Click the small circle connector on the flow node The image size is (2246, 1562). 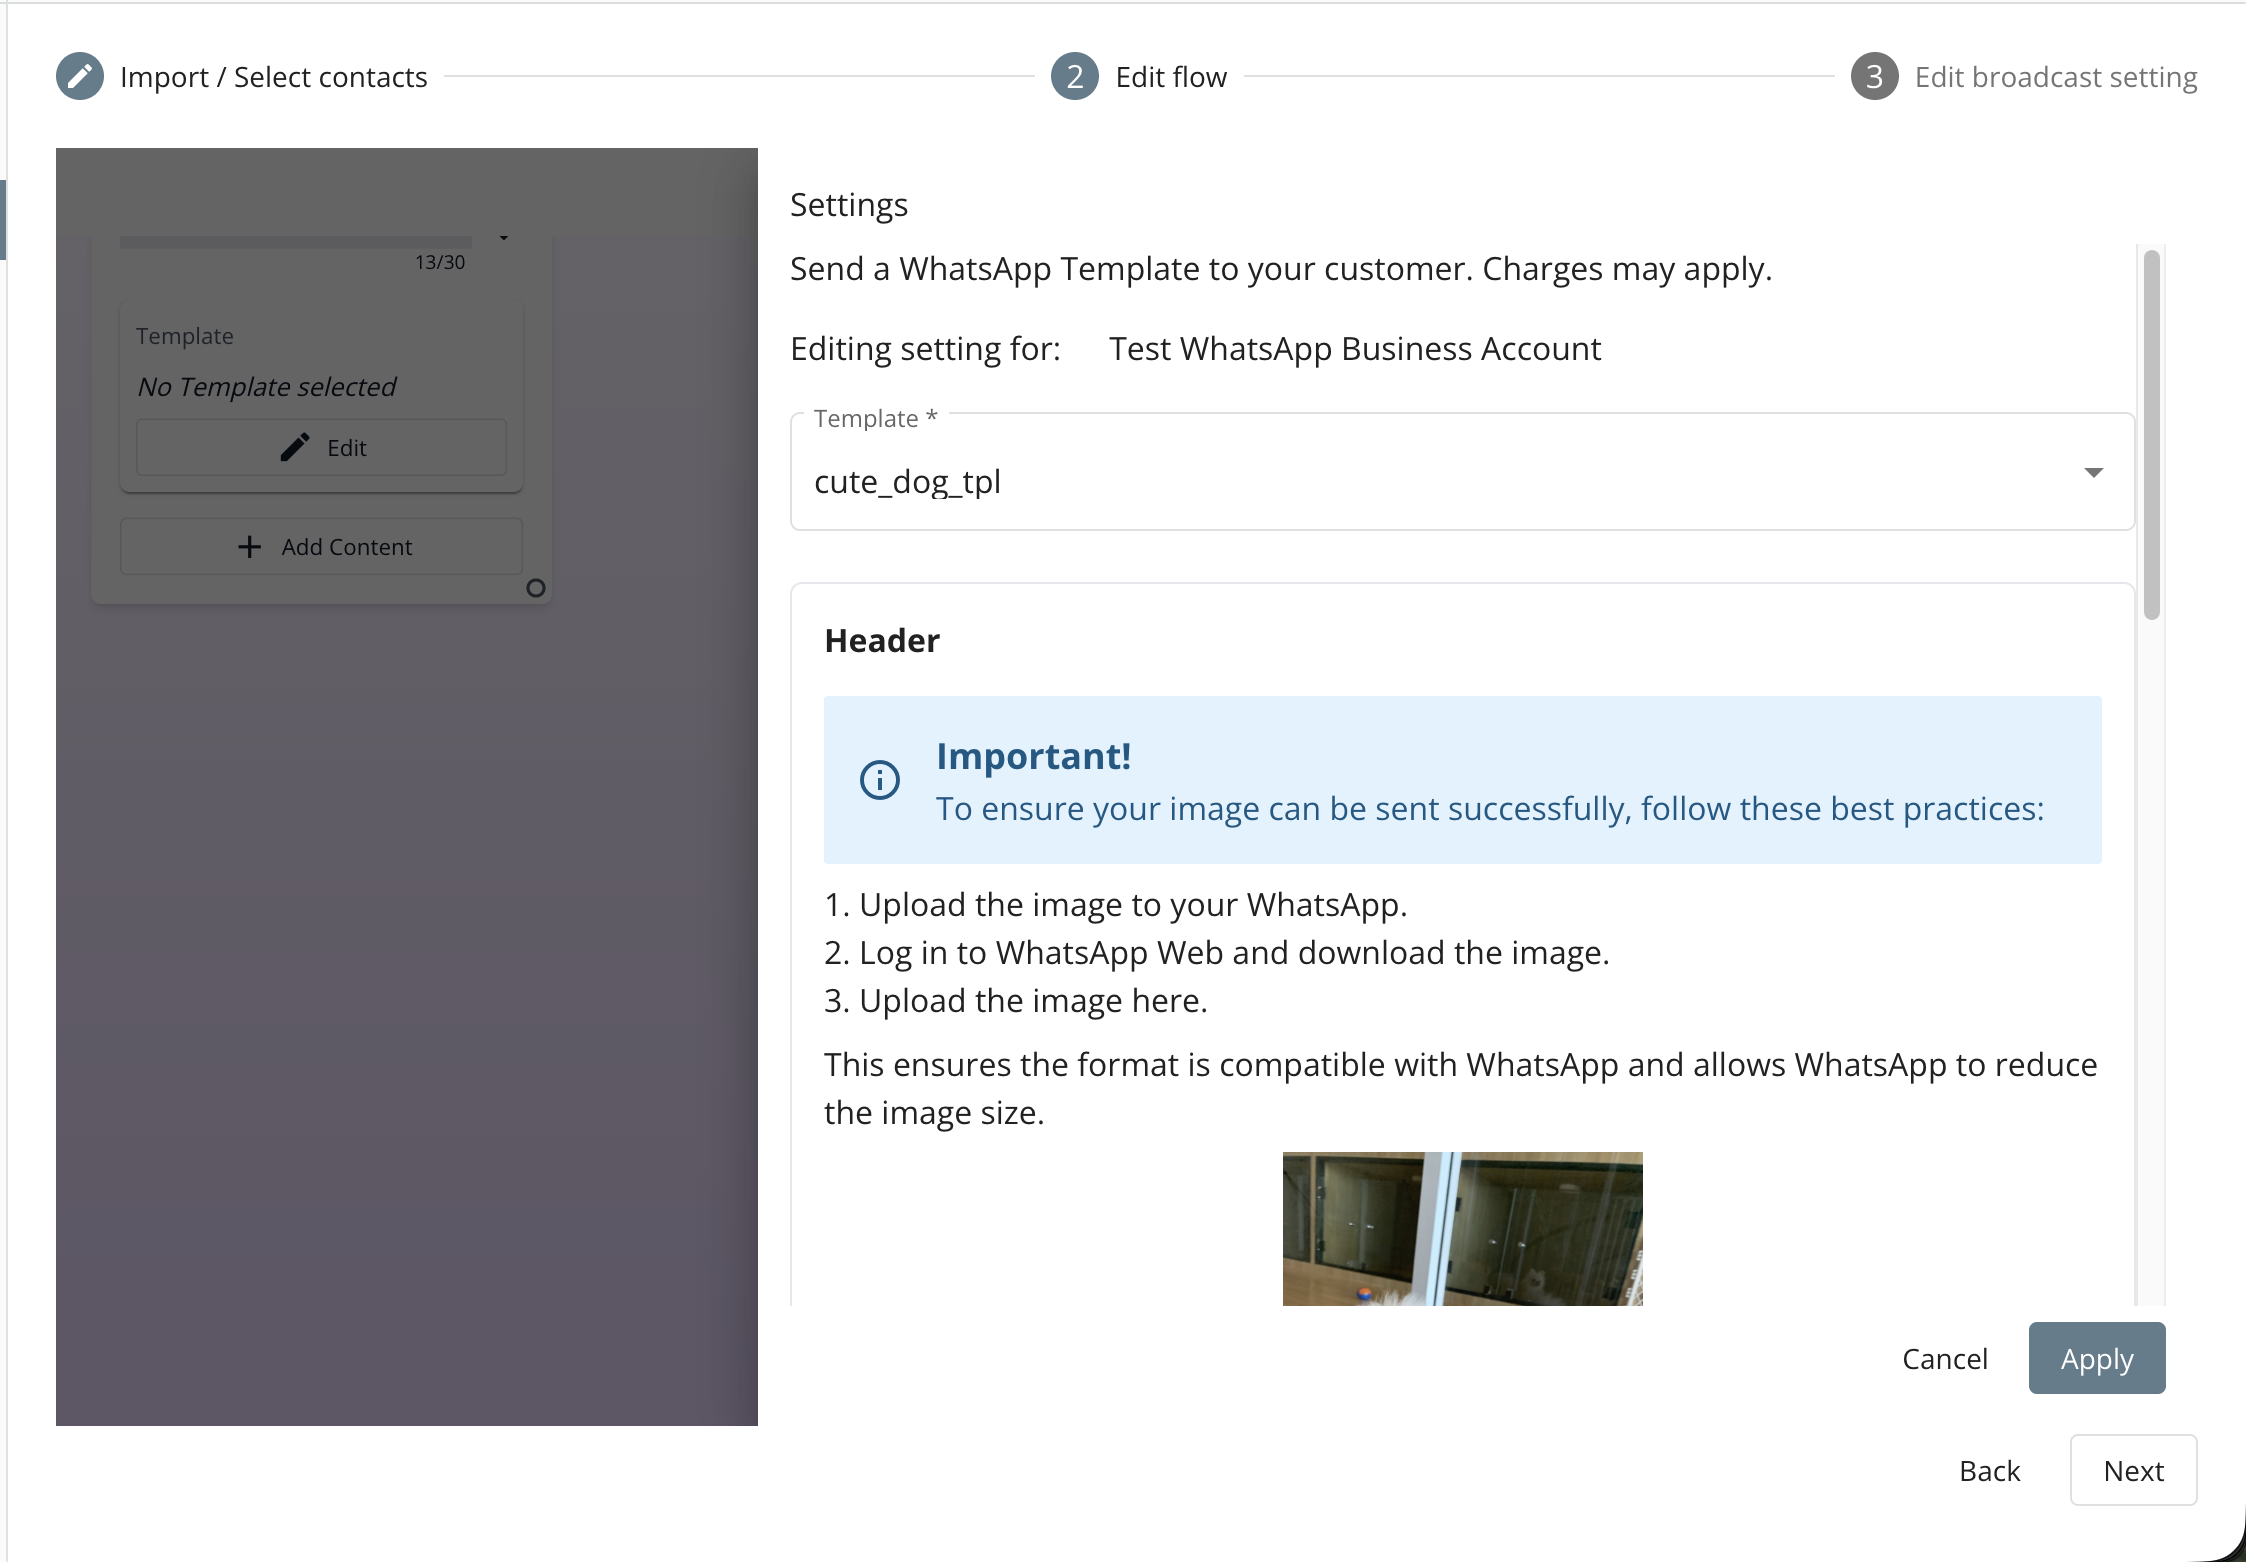536,588
